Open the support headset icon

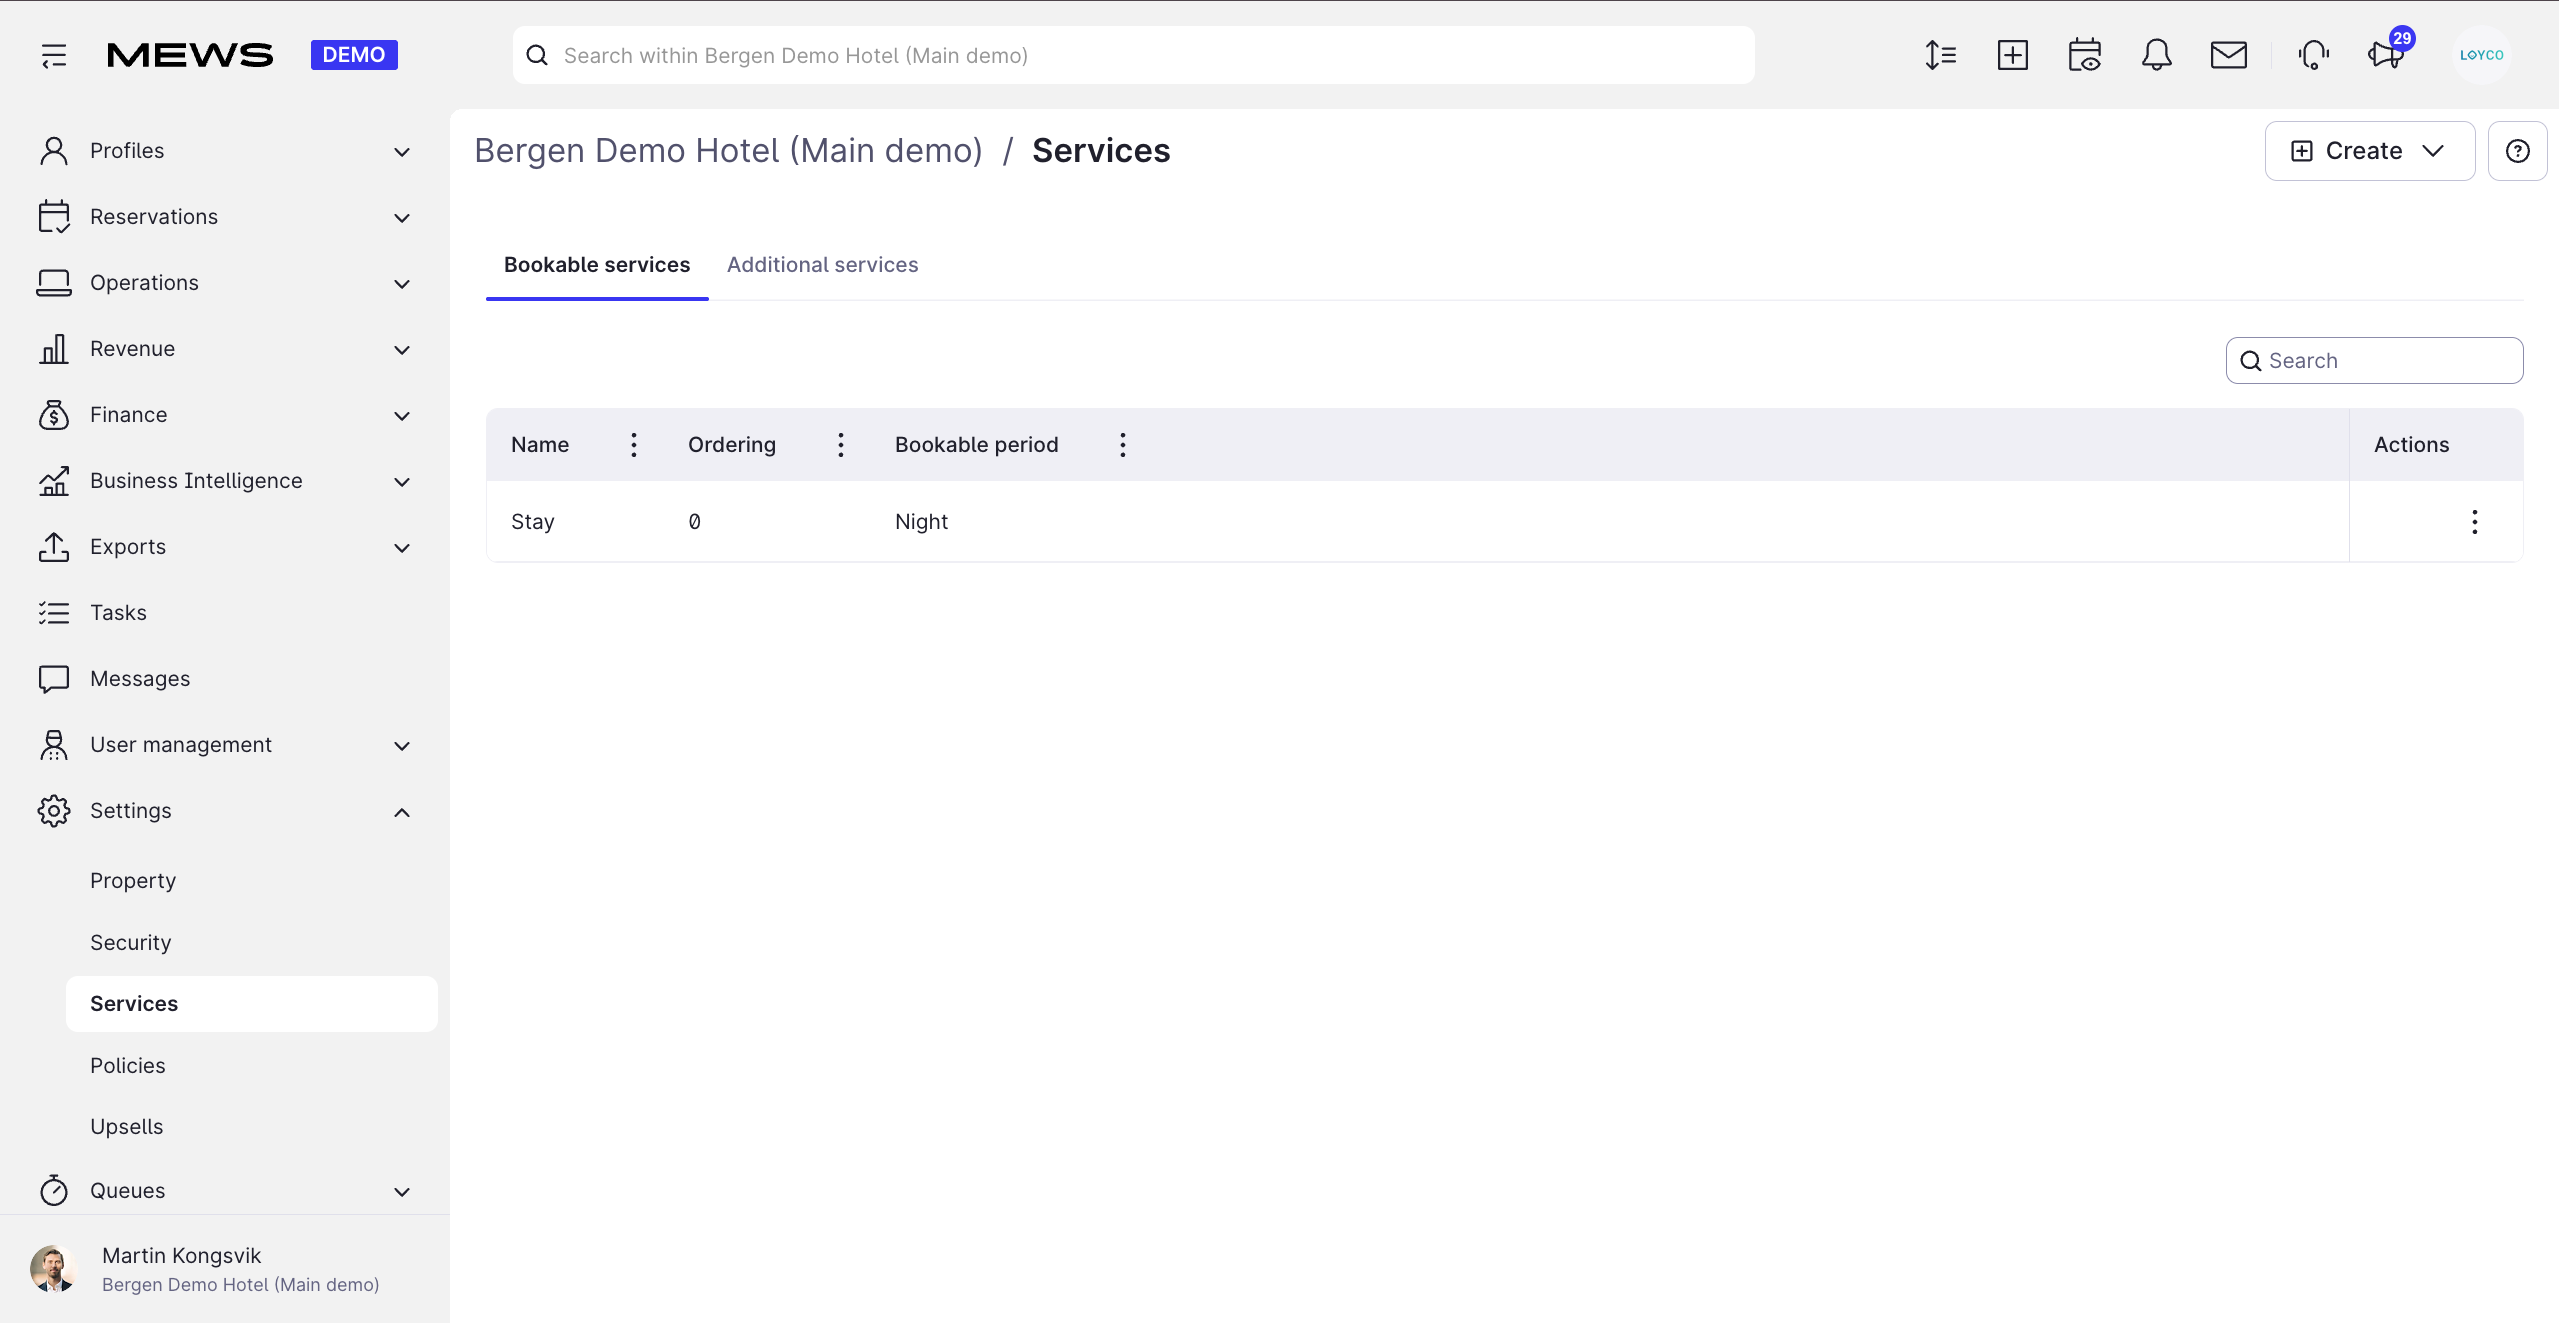tap(2313, 55)
